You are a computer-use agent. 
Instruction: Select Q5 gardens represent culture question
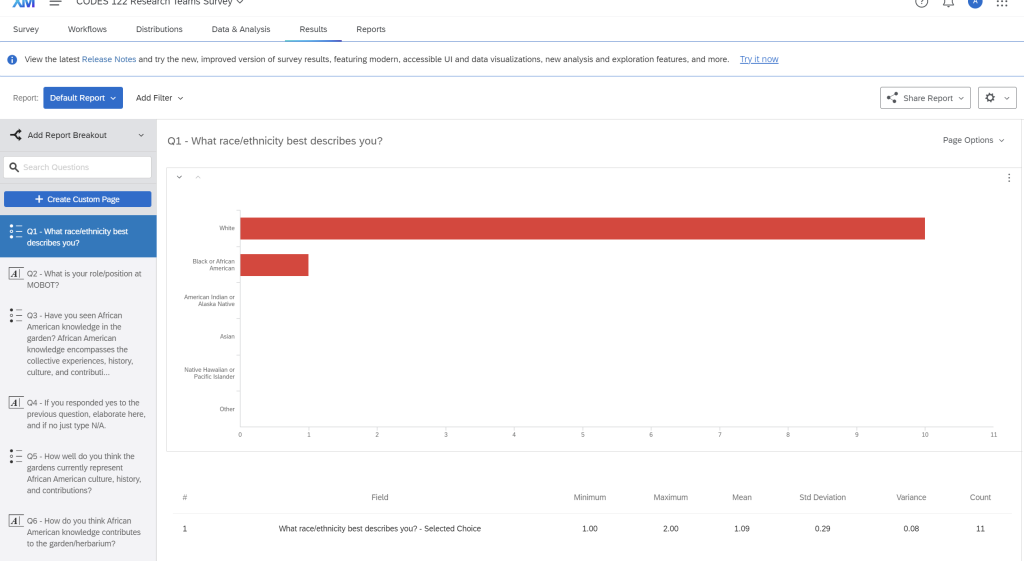point(78,473)
